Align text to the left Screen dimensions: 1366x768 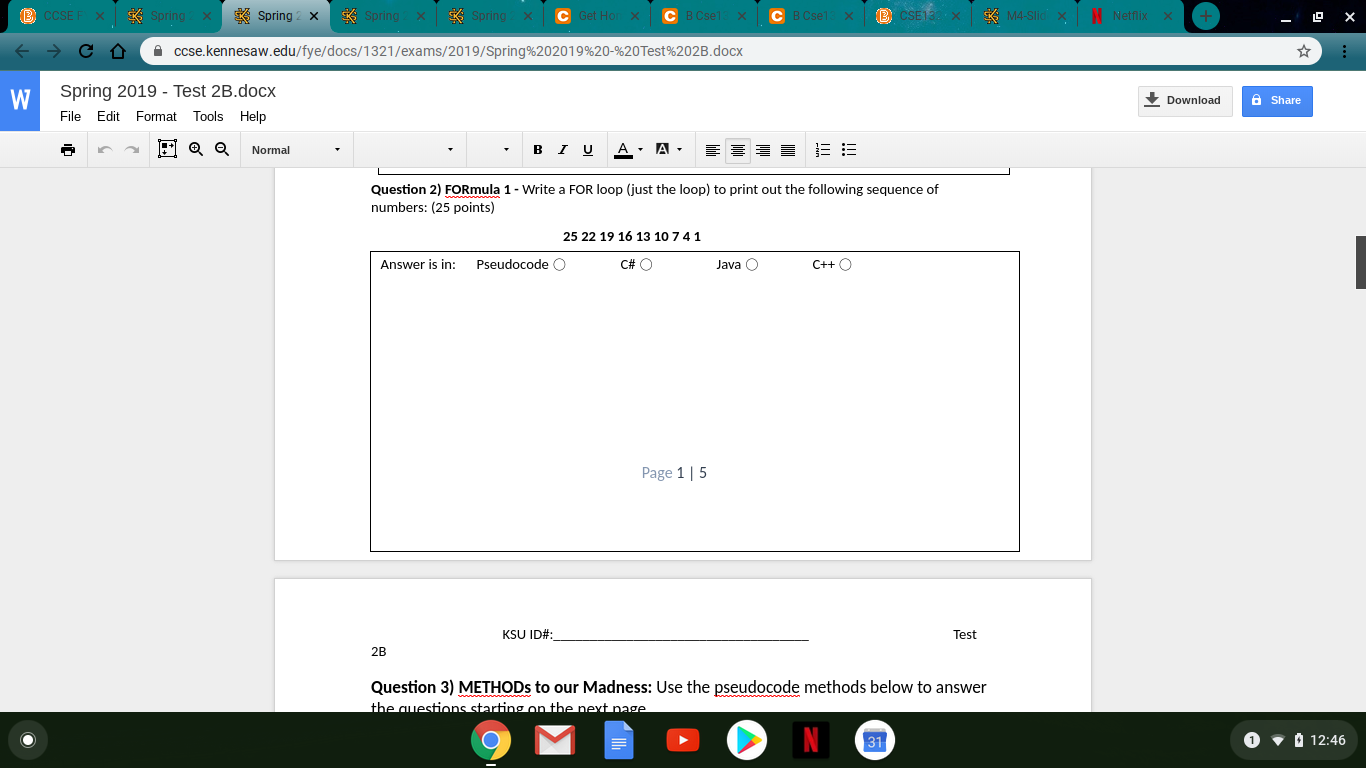tap(713, 150)
